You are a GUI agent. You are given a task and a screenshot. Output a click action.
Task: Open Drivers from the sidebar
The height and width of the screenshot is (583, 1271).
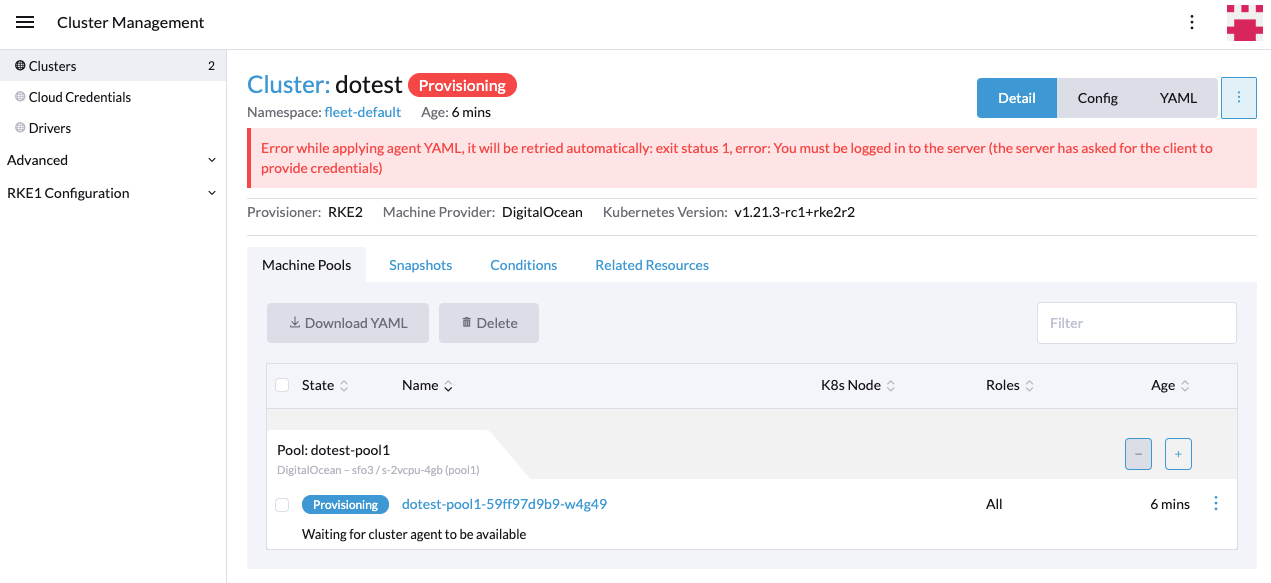point(50,128)
